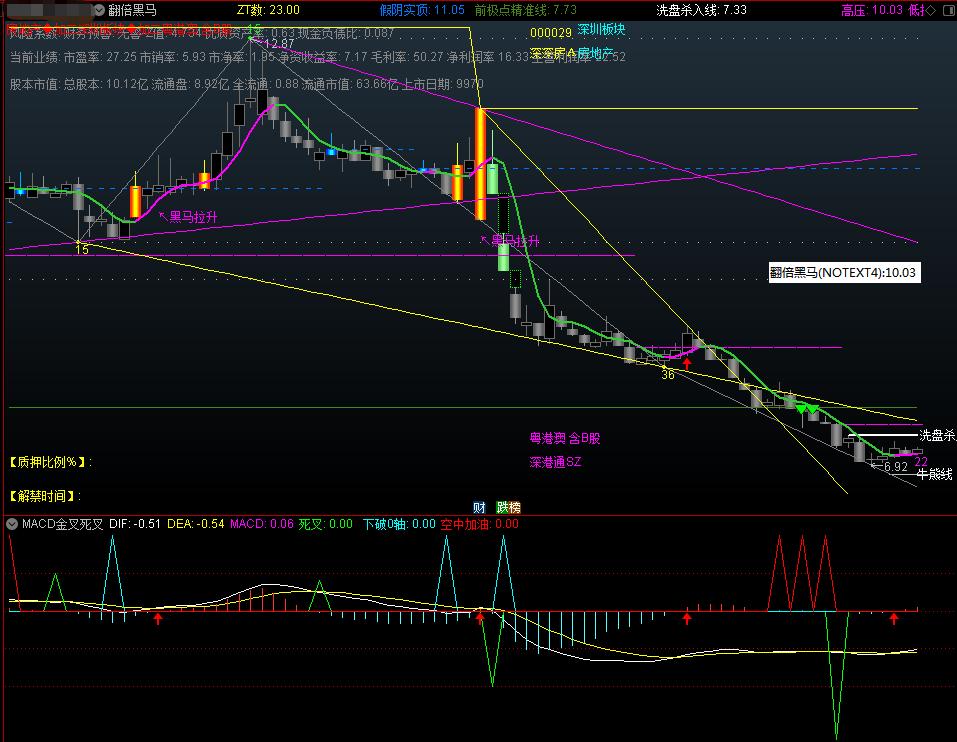Click the 跌榜 badge icon
957x742 pixels.
pos(508,507)
